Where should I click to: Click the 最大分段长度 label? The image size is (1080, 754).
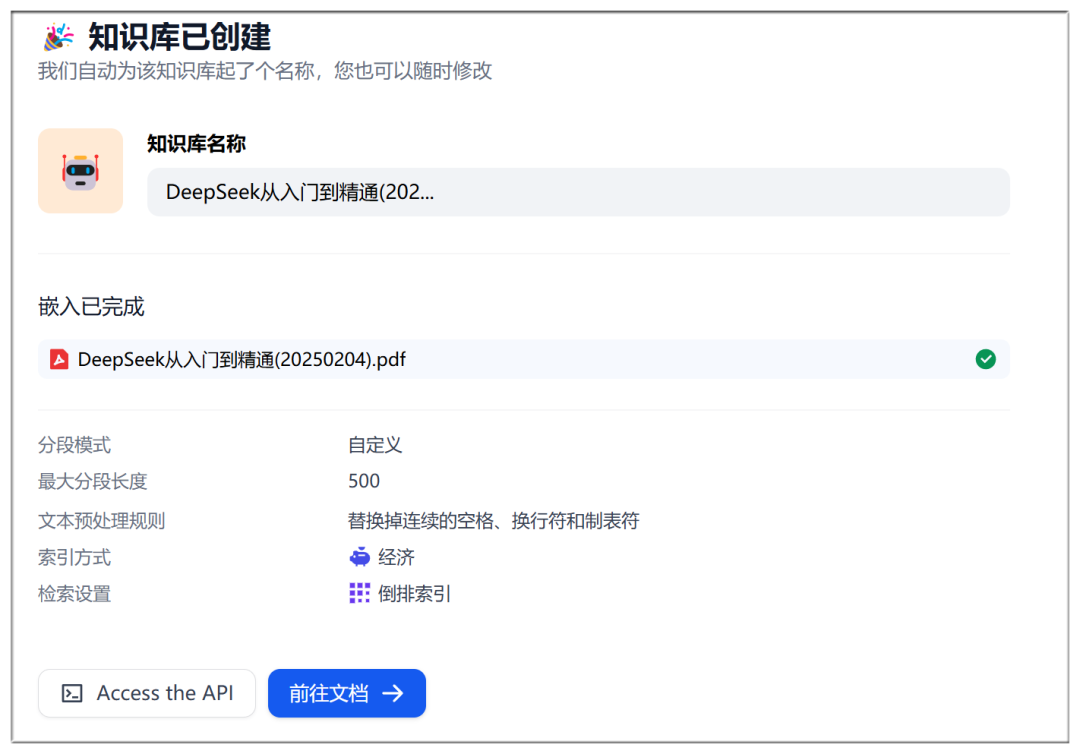(92, 481)
